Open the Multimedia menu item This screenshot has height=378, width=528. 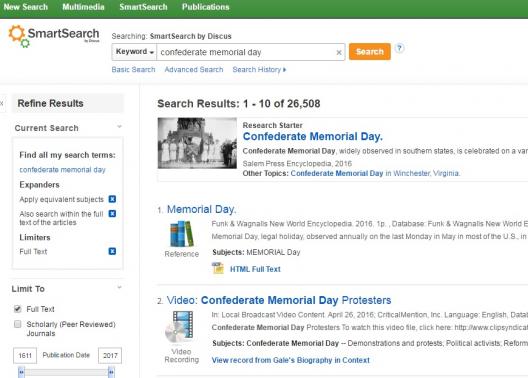coord(83,7)
